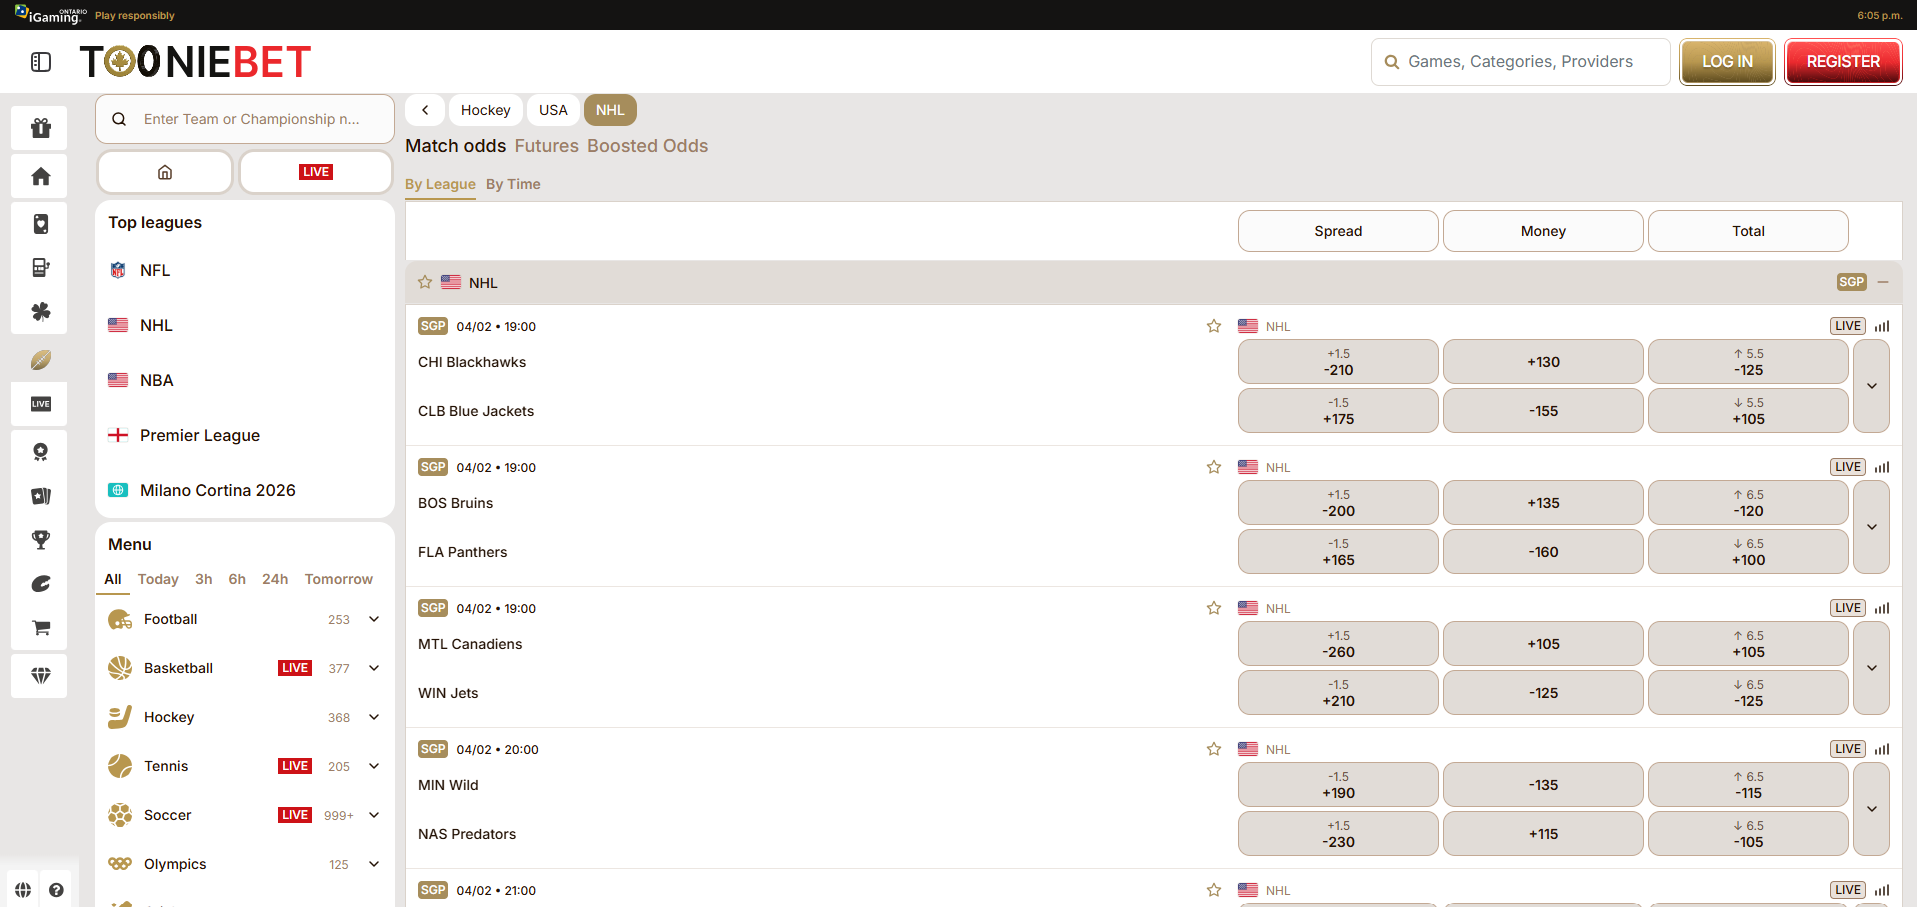Expand the Hockey category in the menu

[x=373, y=717]
